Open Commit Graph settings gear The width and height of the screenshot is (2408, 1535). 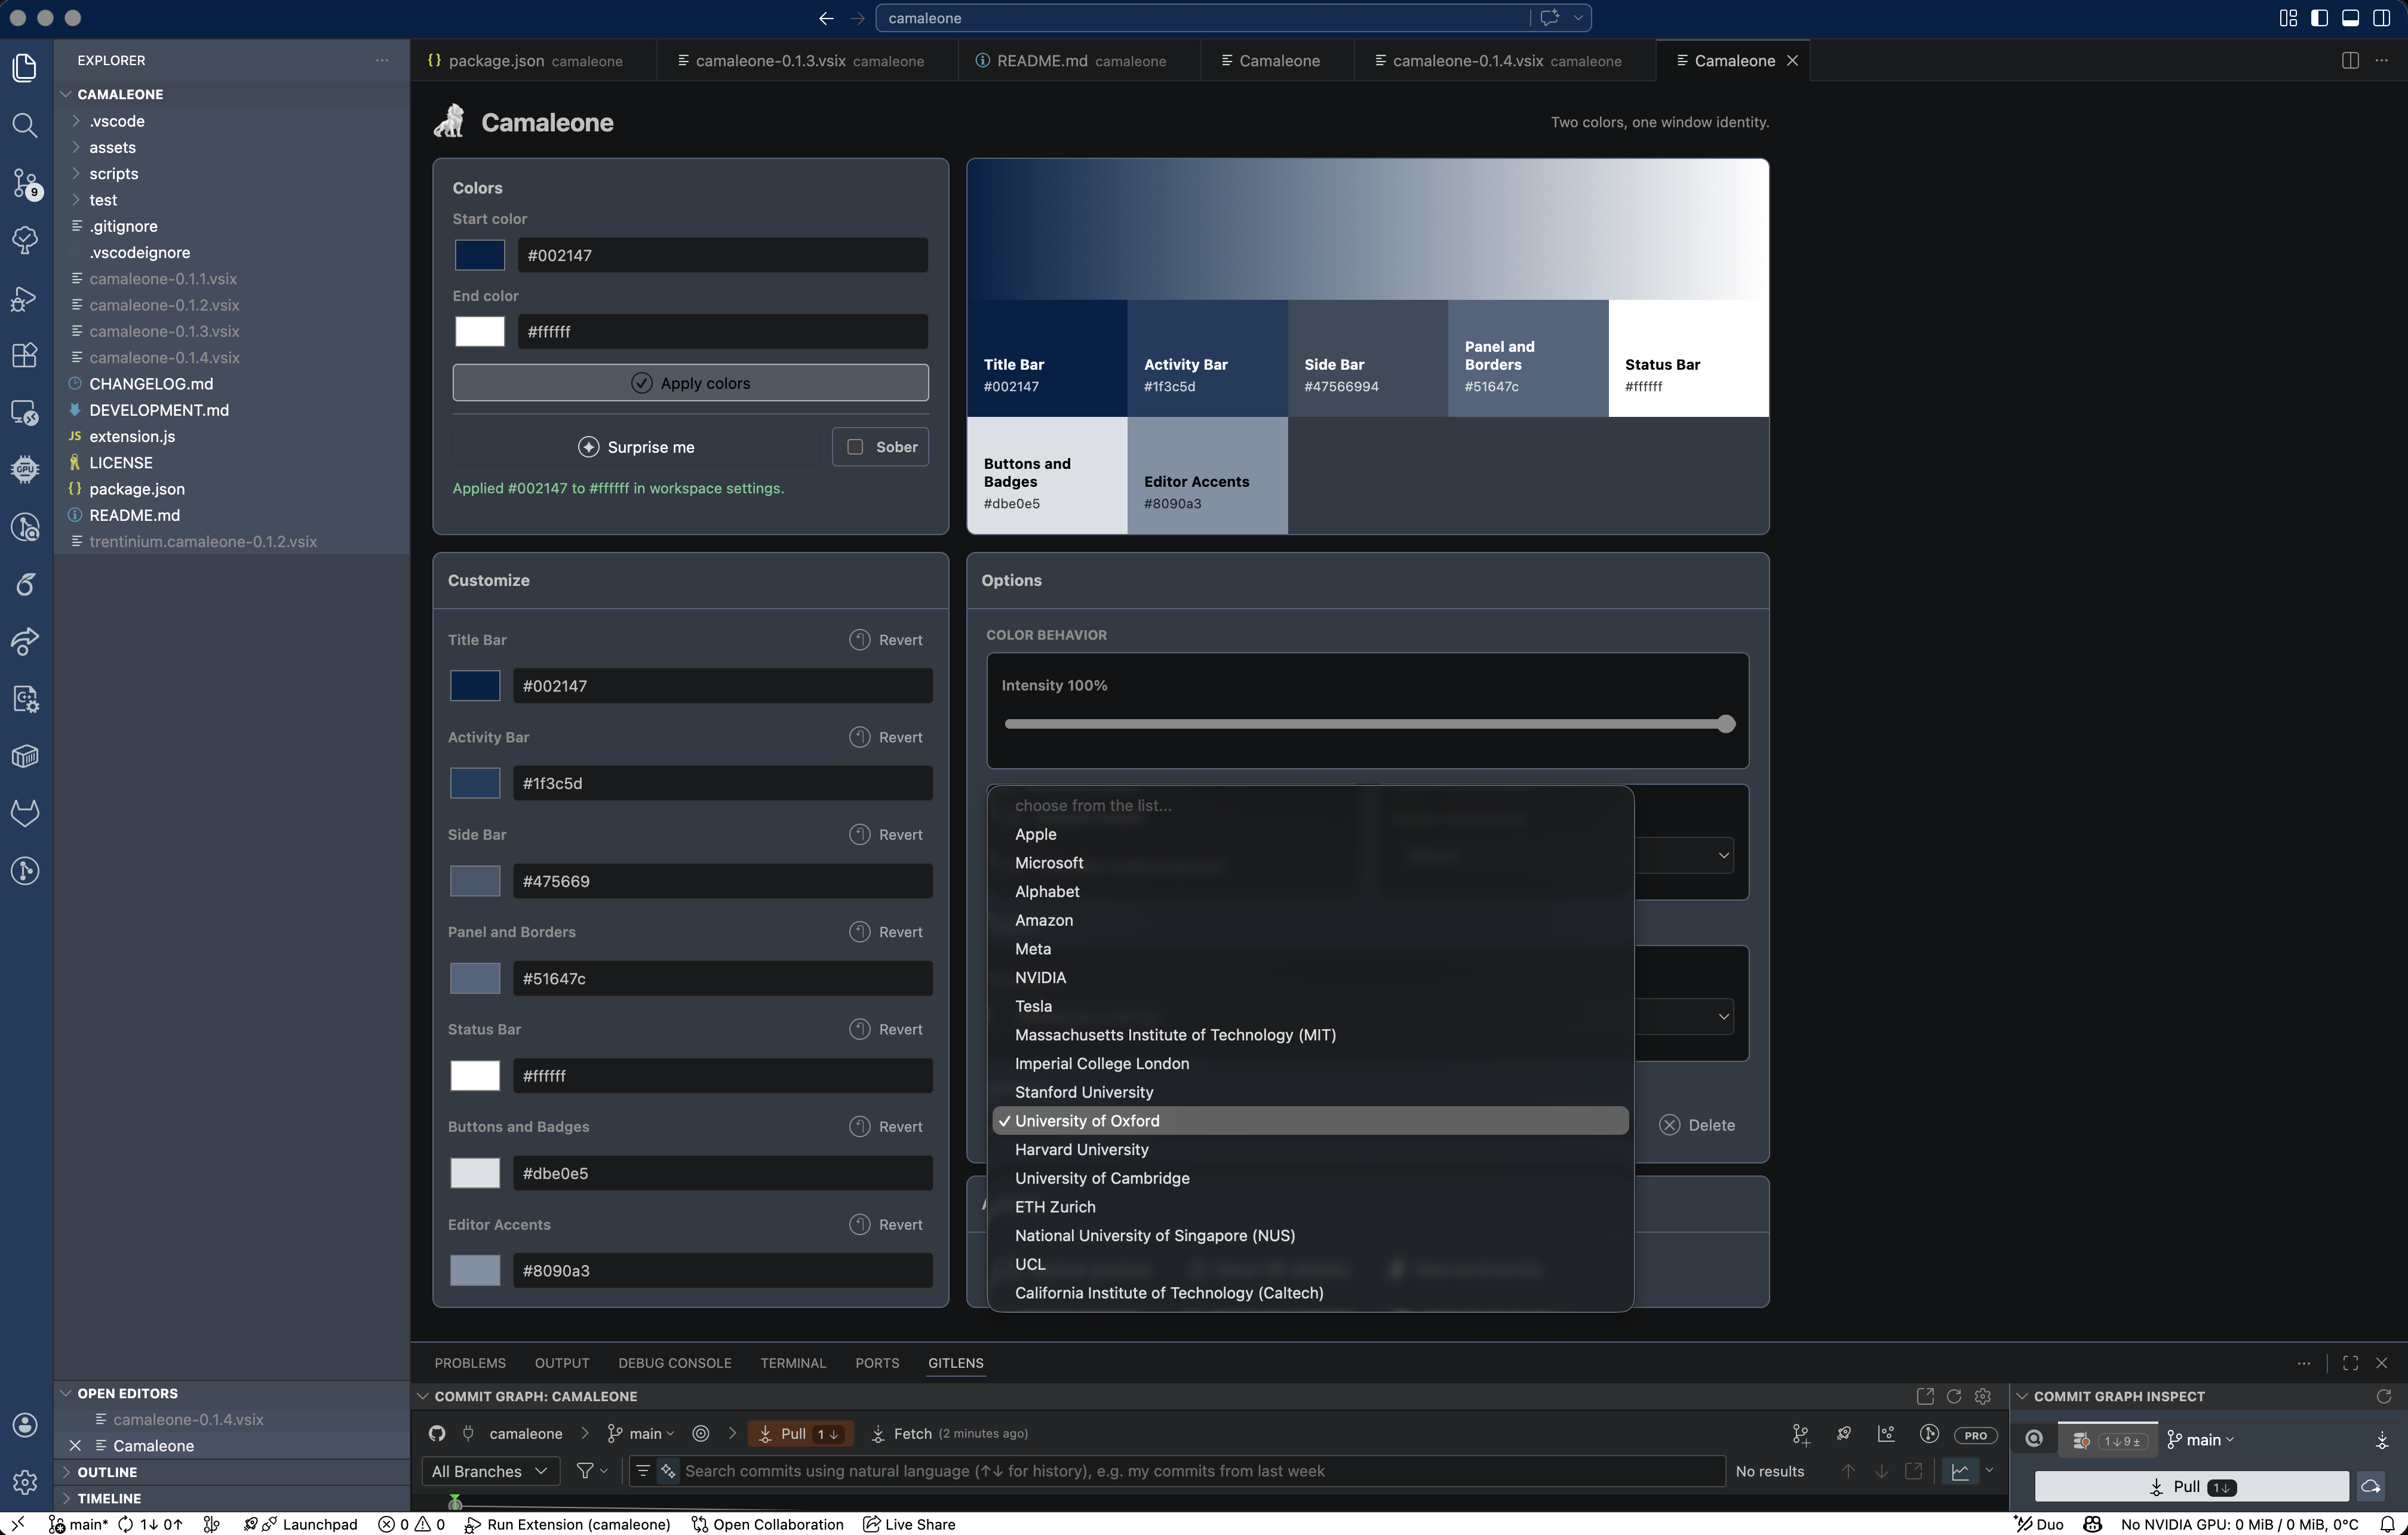[1983, 1396]
